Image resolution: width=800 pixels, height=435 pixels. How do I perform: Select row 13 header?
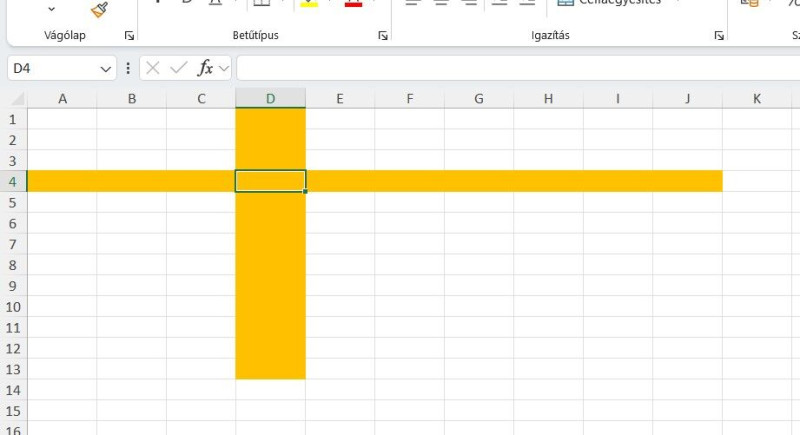[13, 369]
